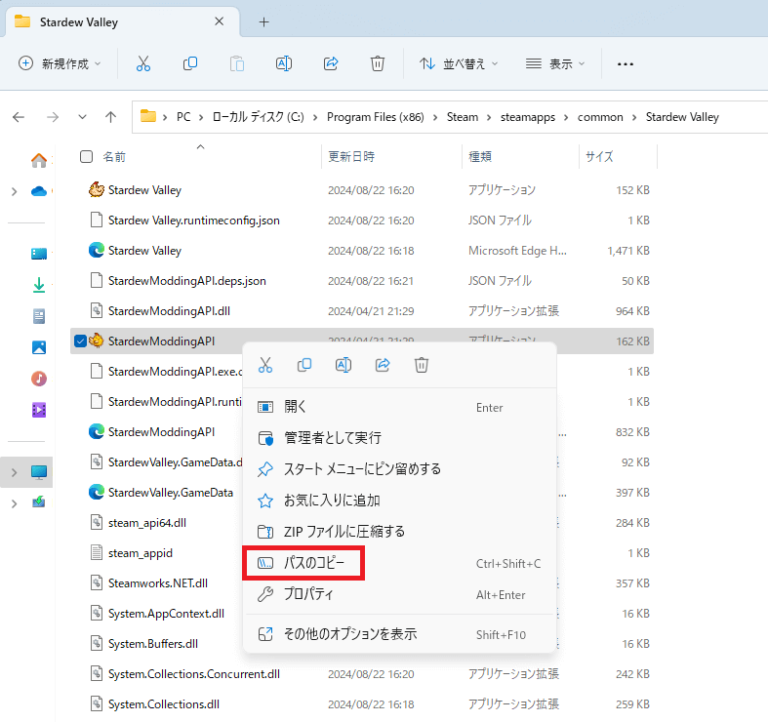The width and height of the screenshot is (768, 722).
Task: Click the Copy icon in context menu
Action: coord(304,365)
